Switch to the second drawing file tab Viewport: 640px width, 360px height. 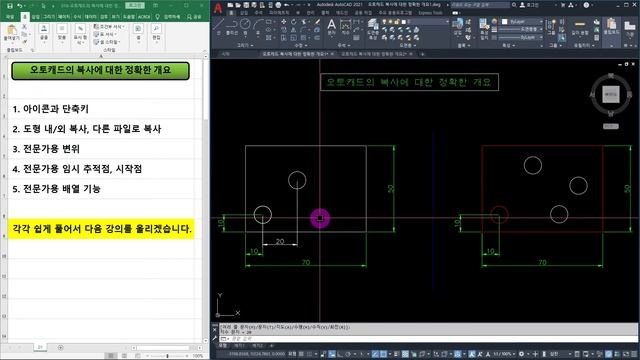(375, 54)
